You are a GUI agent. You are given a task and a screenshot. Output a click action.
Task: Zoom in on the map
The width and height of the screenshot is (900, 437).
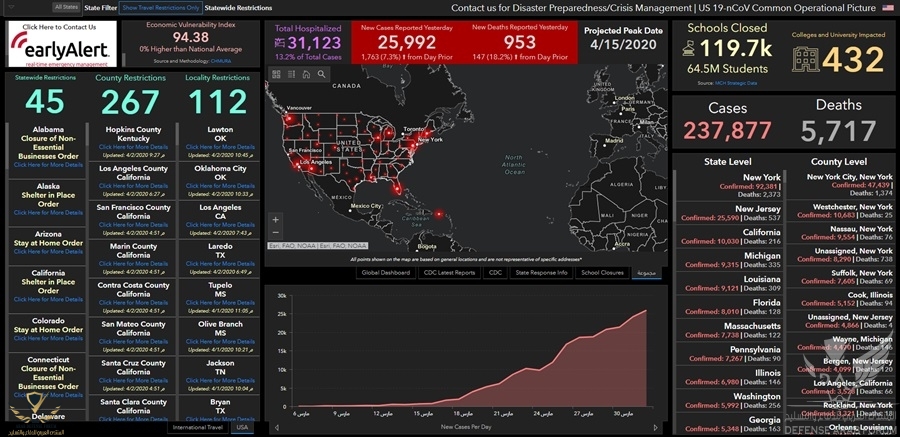coord(276,219)
